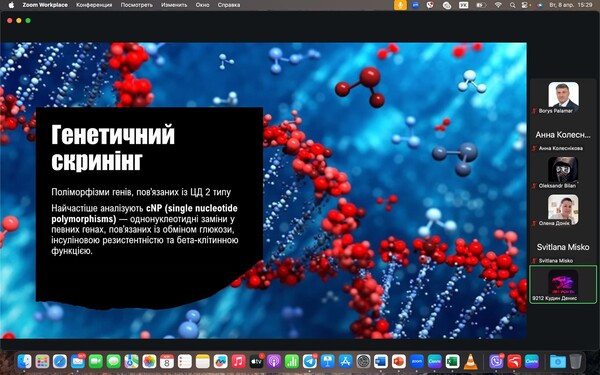Open Viber from the Dock
This screenshot has width=600, height=375.
coord(496,361)
